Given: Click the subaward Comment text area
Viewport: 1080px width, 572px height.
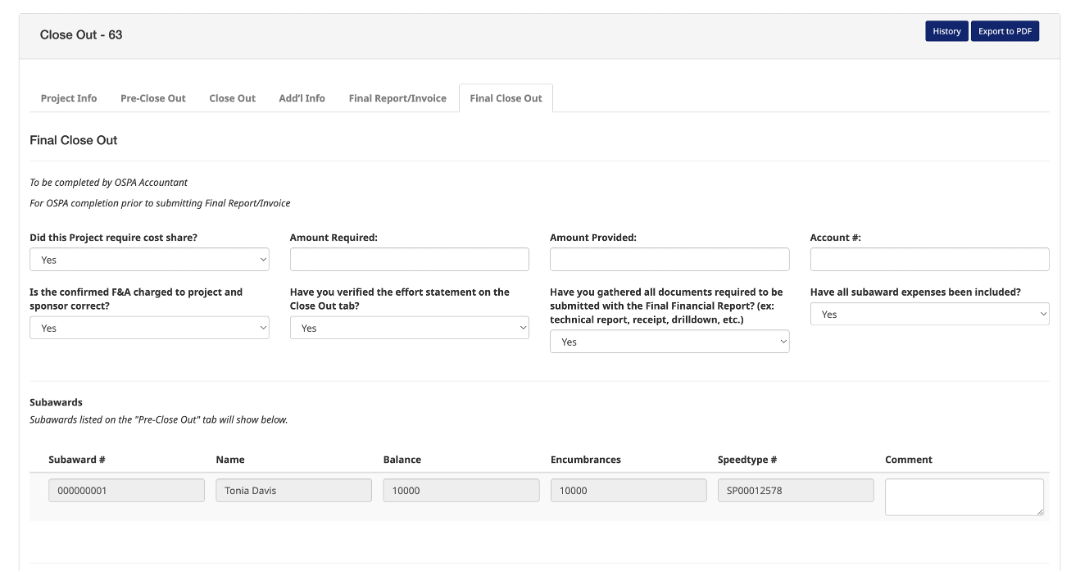Looking at the screenshot, I should point(963,496).
